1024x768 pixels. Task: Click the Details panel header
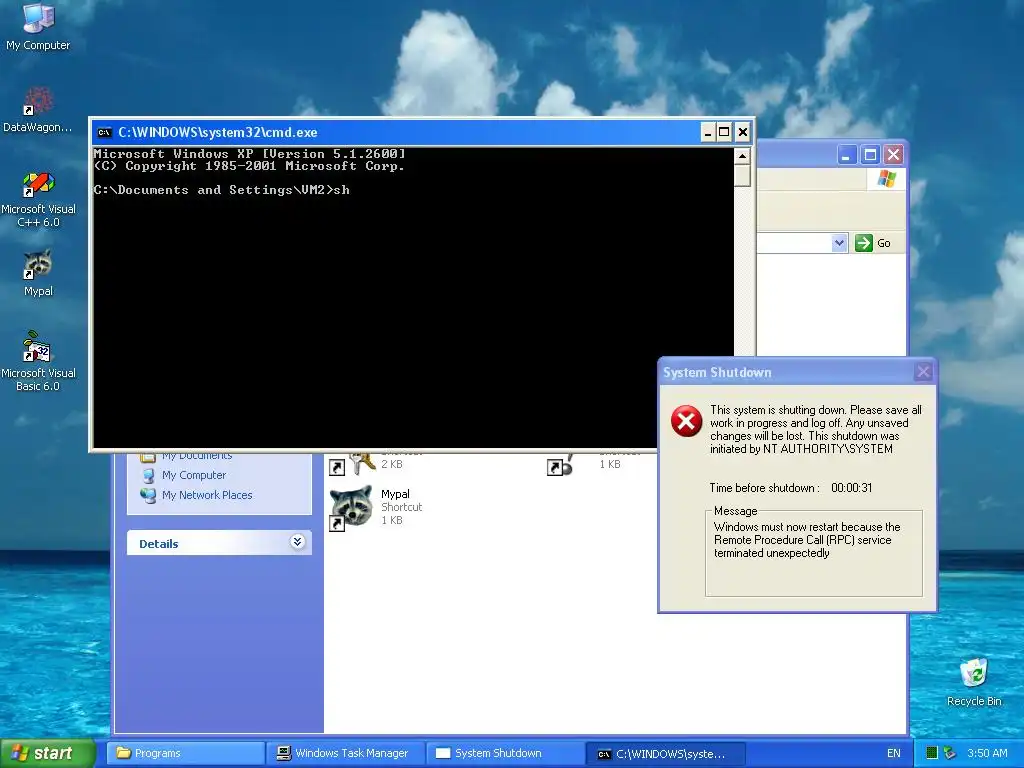click(x=219, y=543)
